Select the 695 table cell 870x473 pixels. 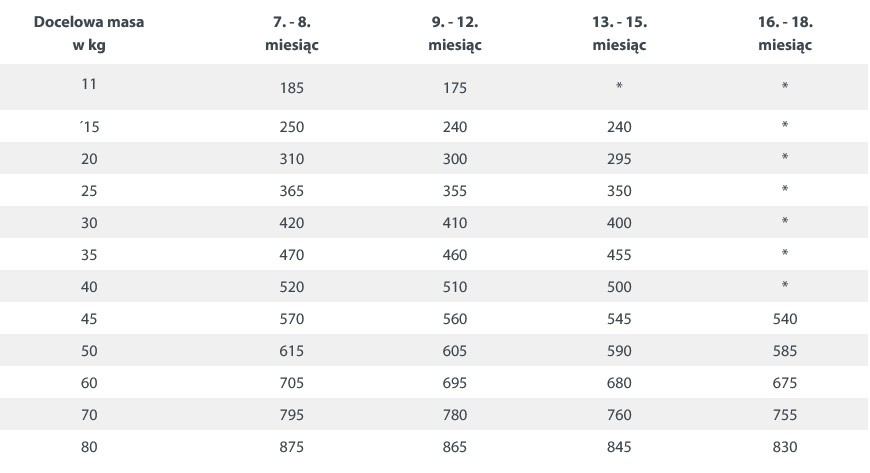[455, 383]
